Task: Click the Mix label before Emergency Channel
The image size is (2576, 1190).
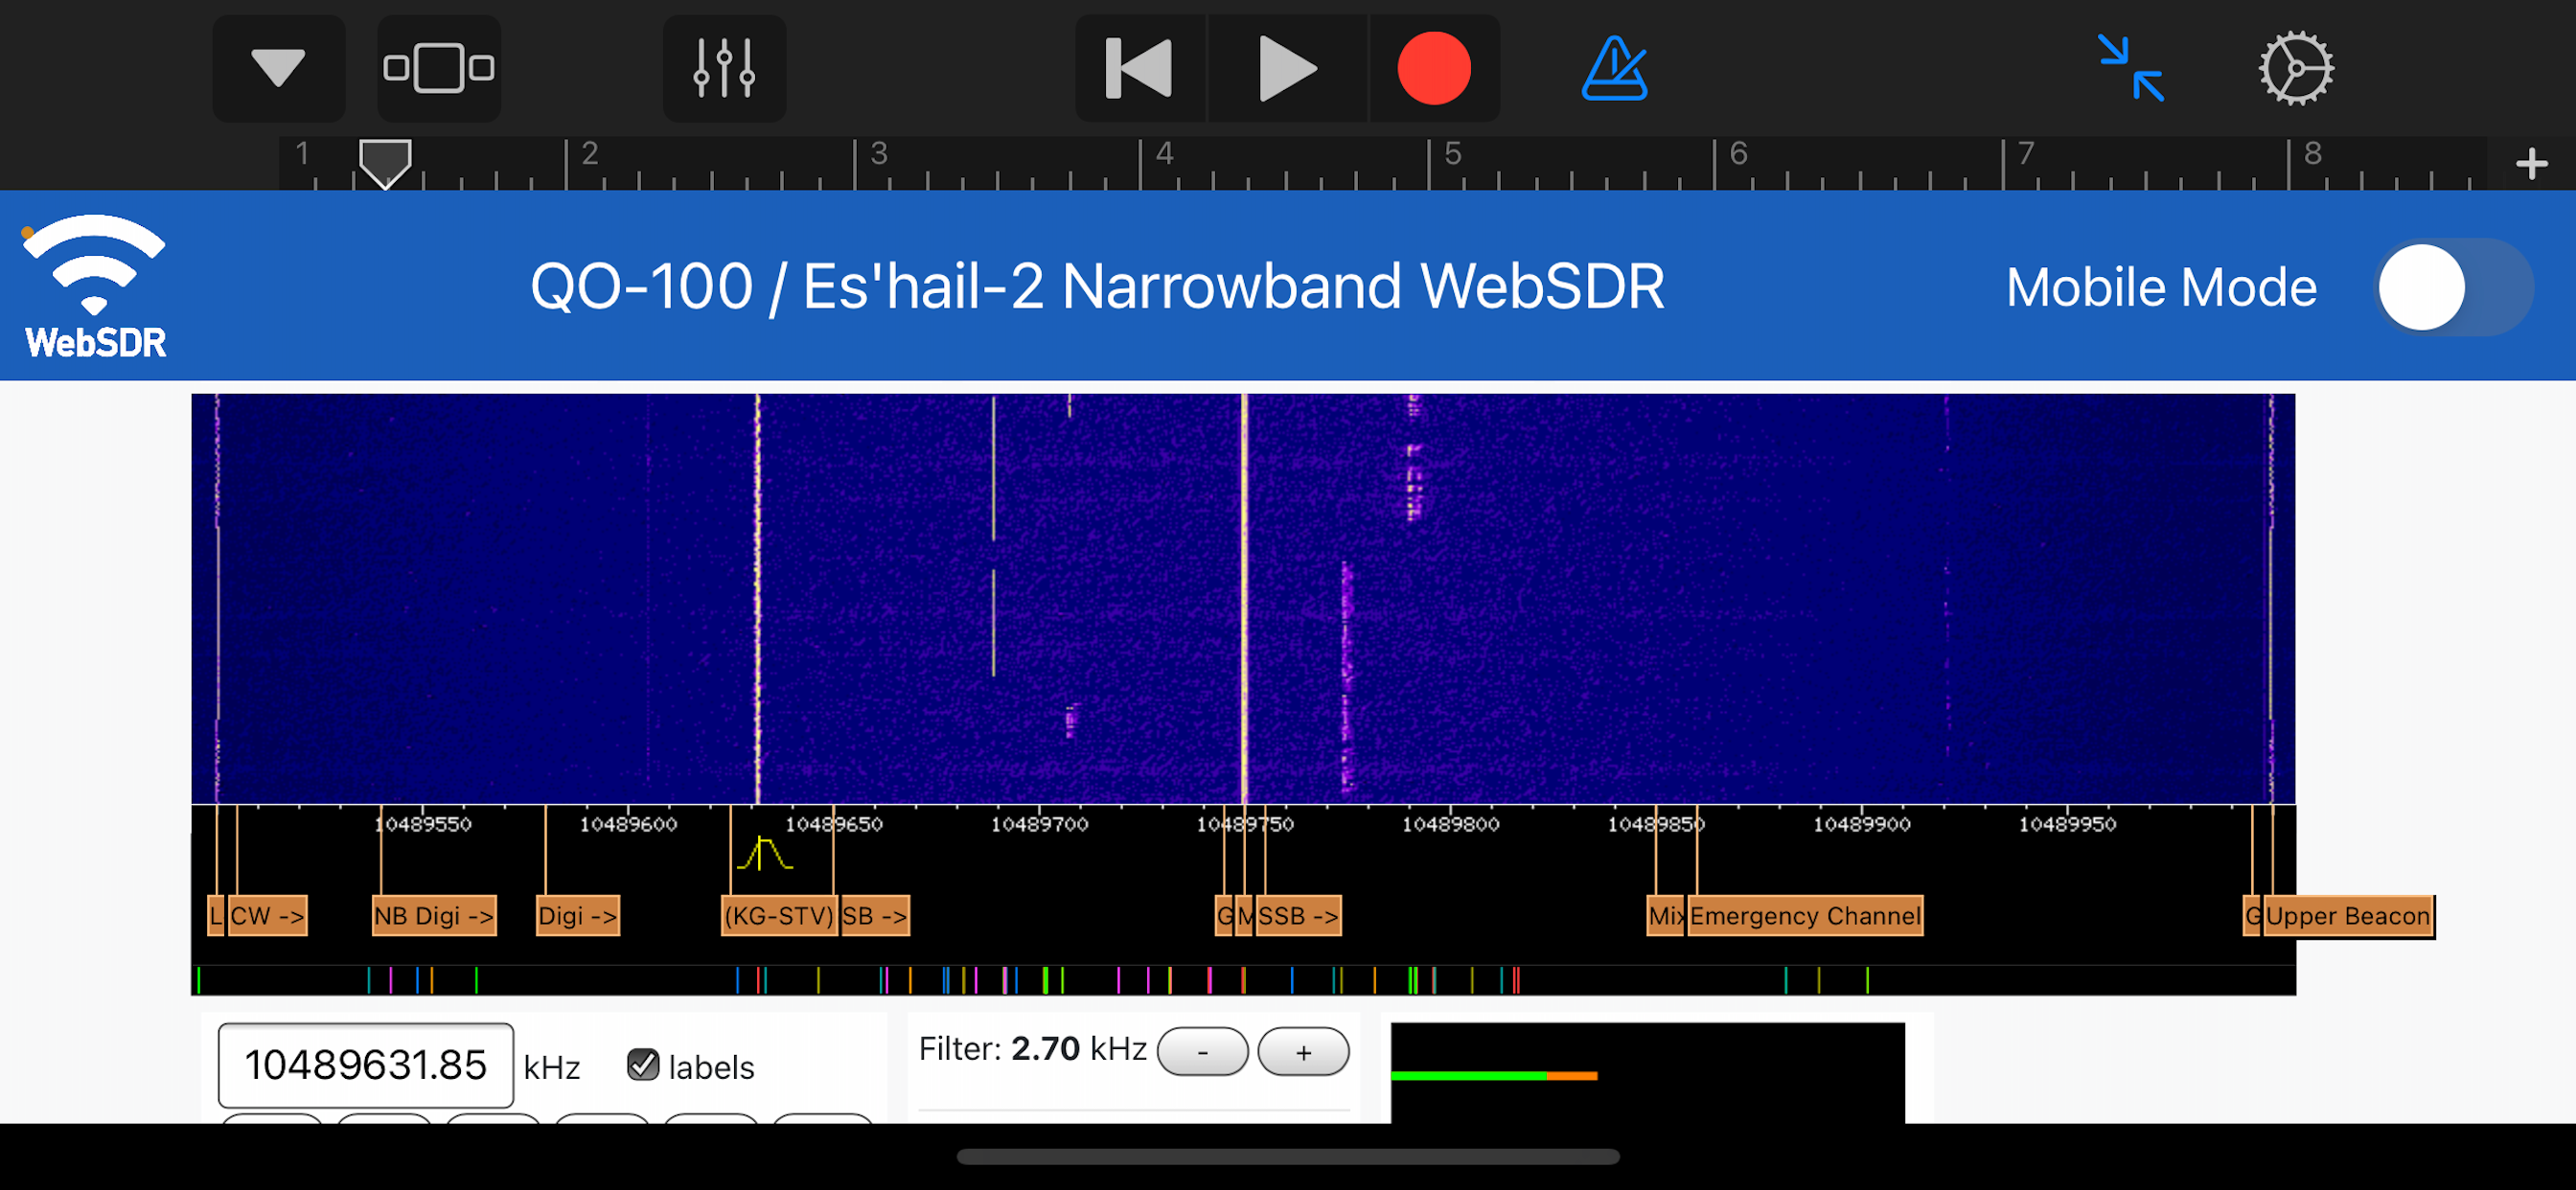Action: pos(1666,916)
